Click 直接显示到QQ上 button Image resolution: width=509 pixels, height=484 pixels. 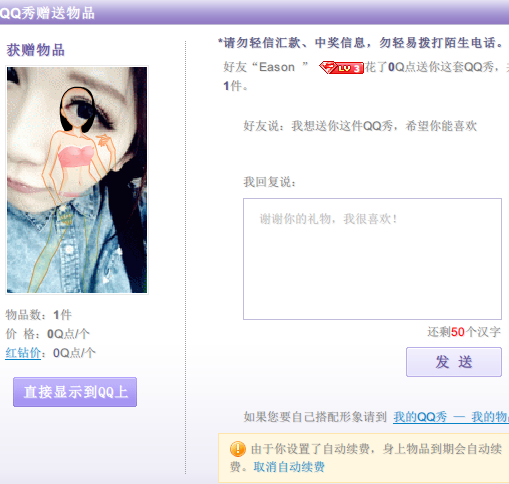click(75, 392)
